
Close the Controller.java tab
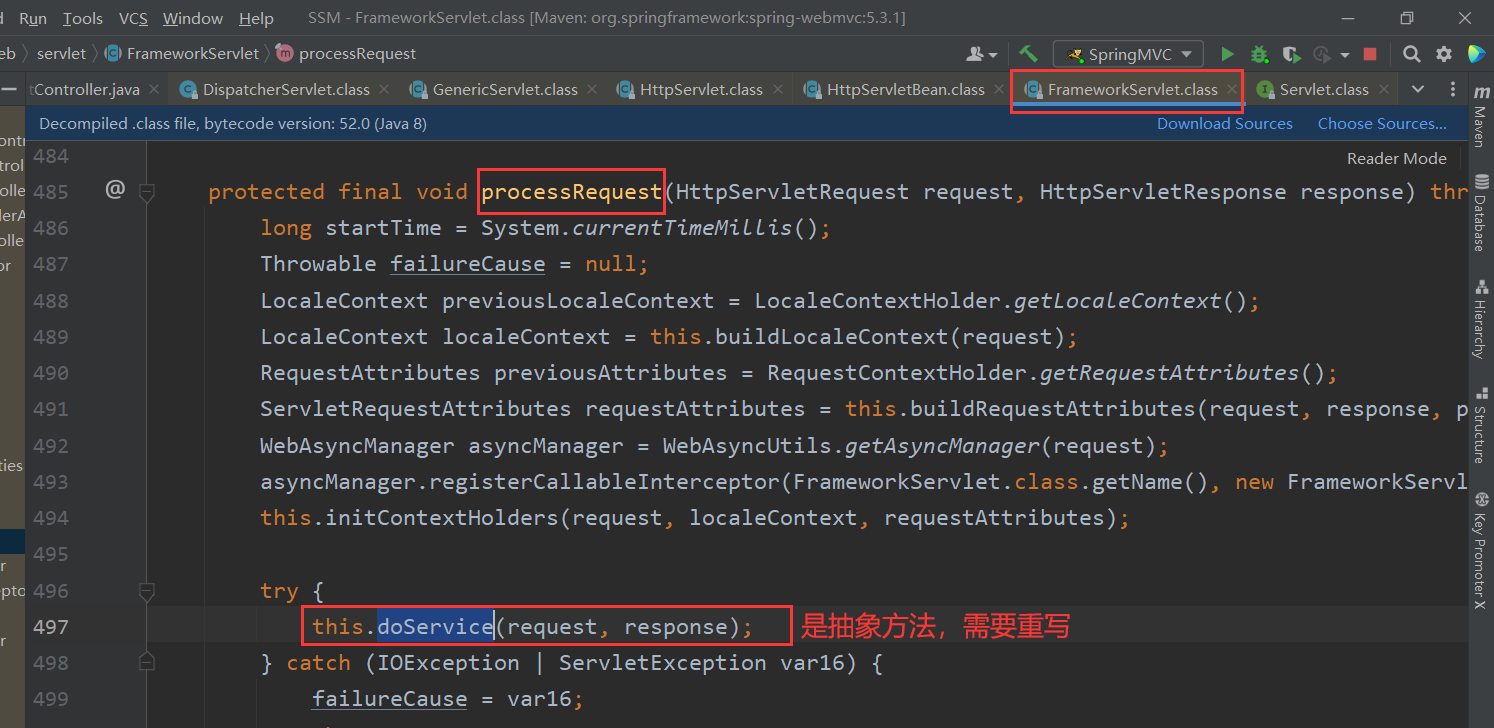[x=154, y=89]
